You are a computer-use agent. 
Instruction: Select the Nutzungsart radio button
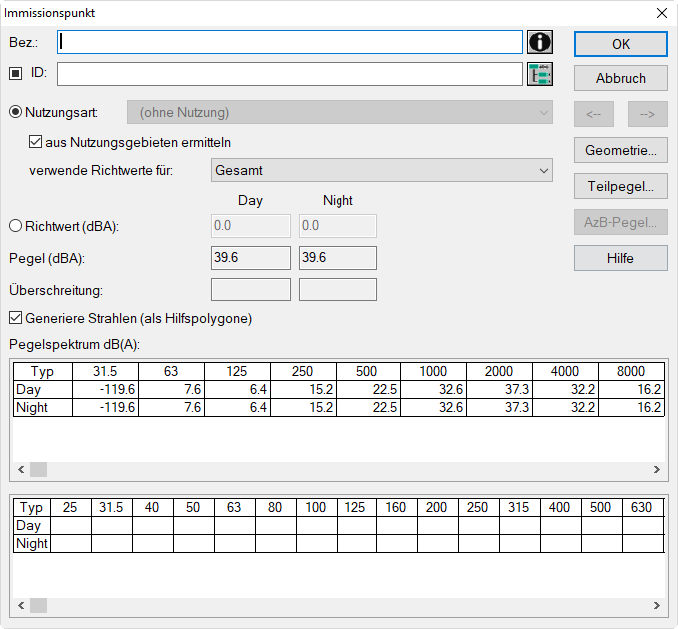coord(16,112)
